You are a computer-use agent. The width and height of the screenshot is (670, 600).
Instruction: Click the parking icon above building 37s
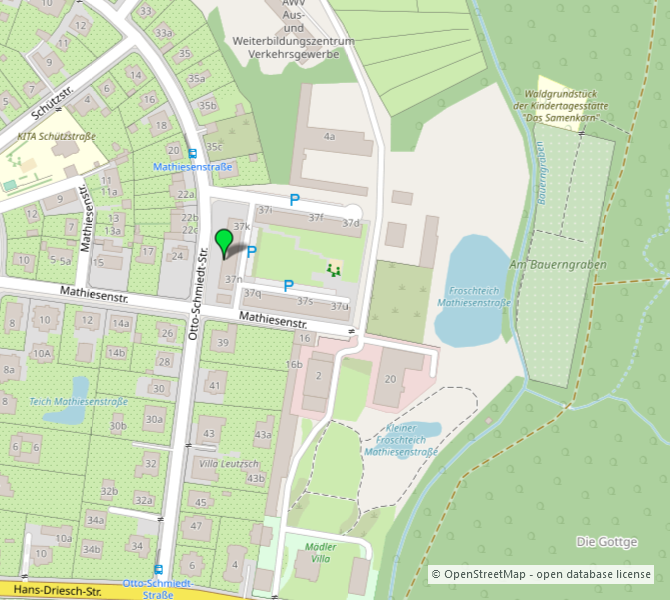[x=288, y=286]
